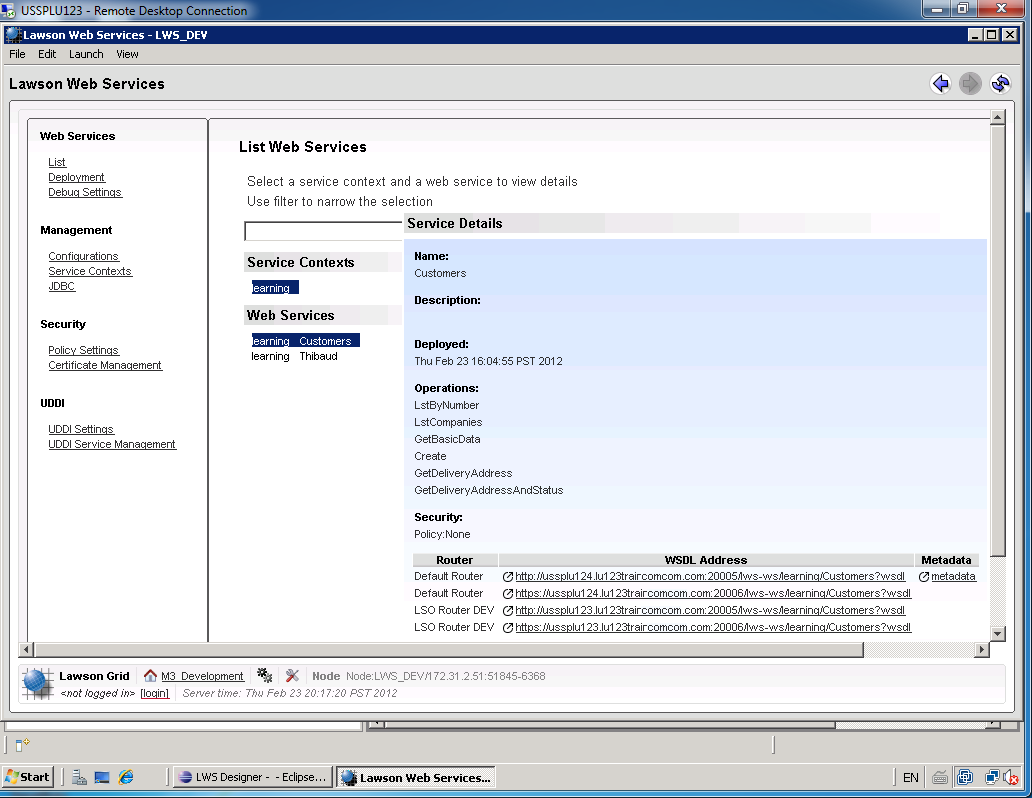The image size is (1032, 798).
Task: Launch Internet Explorer from the quick launch bar
Action: [x=126, y=777]
